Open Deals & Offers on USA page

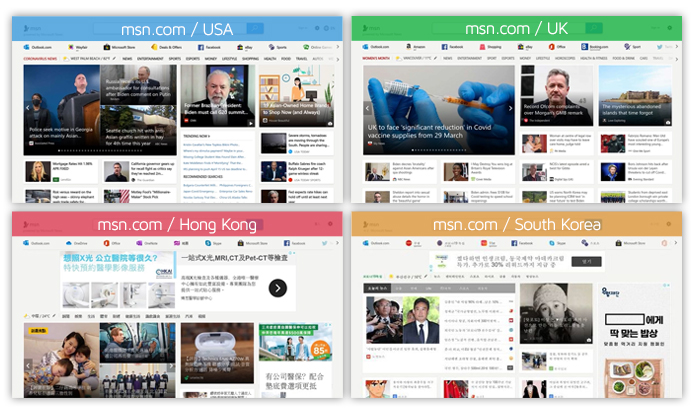(166, 47)
